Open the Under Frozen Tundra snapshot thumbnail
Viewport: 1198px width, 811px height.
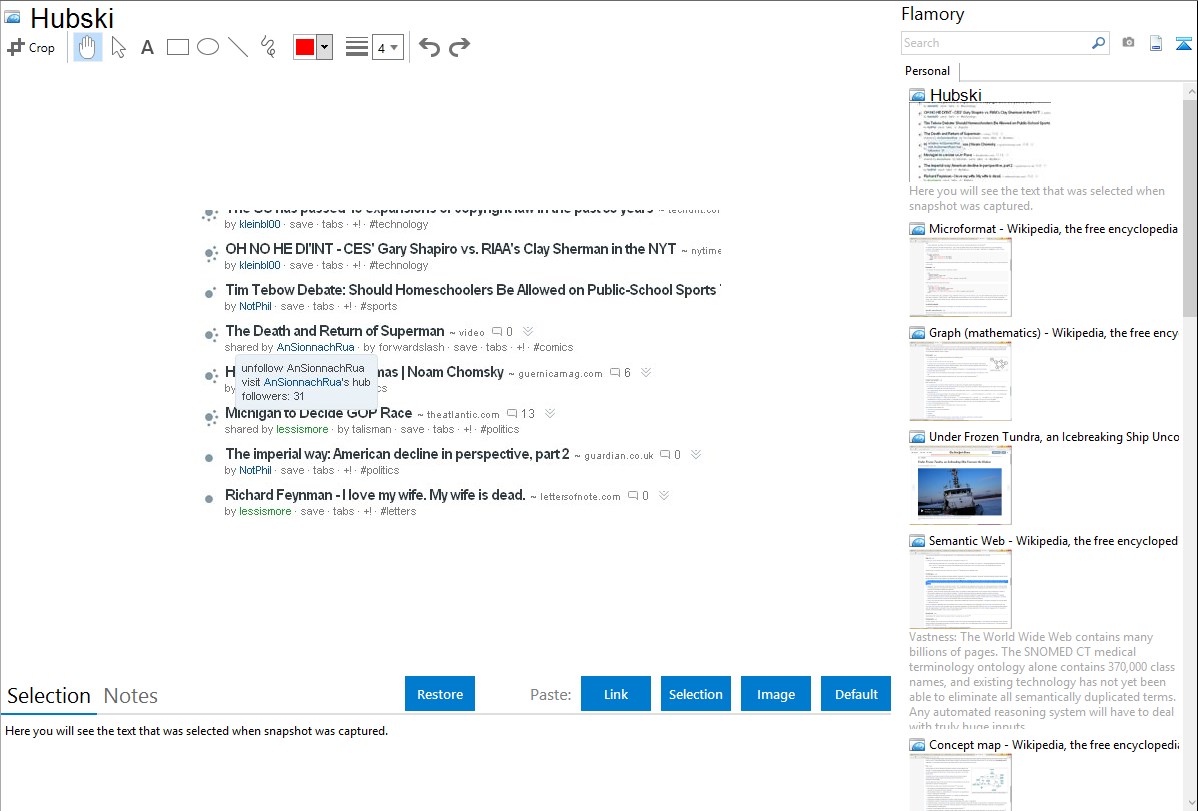pos(960,485)
